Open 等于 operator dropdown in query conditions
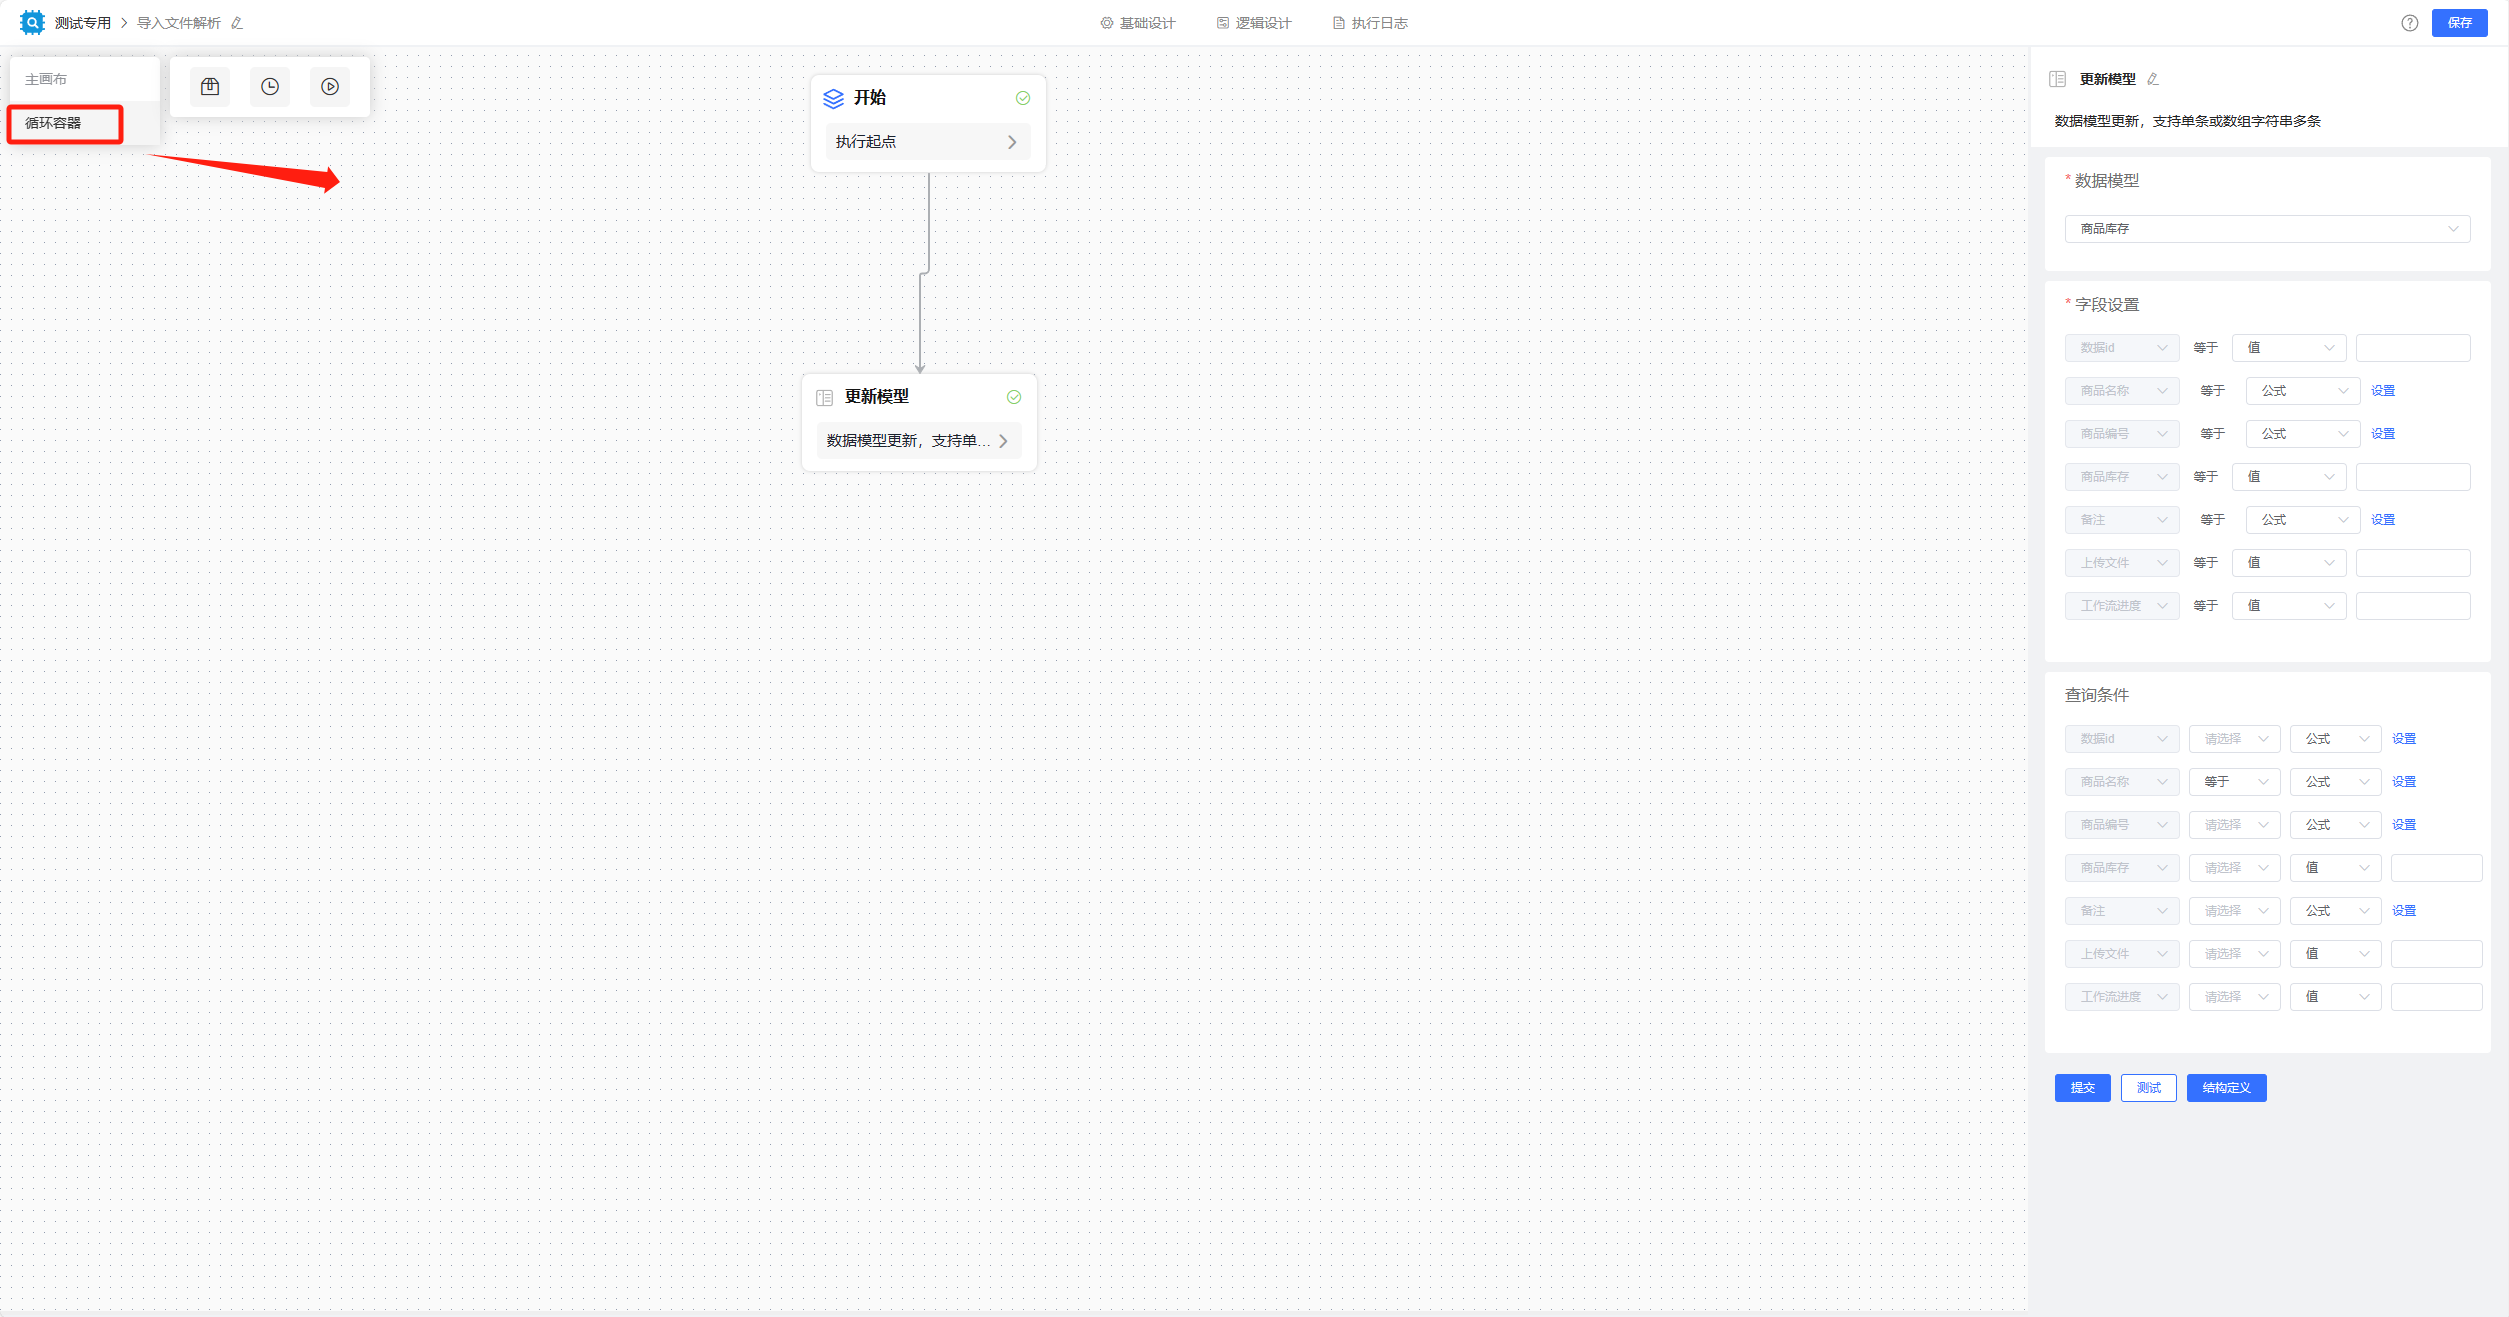Viewport: 2509px width, 1317px height. [x=2234, y=782]
